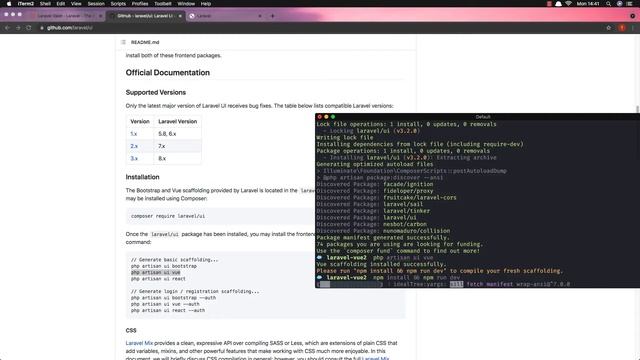This screenshot has width=640, height=360.
Task: Click the browser profile dropdown icon
Action: click(x=632, y=16)
